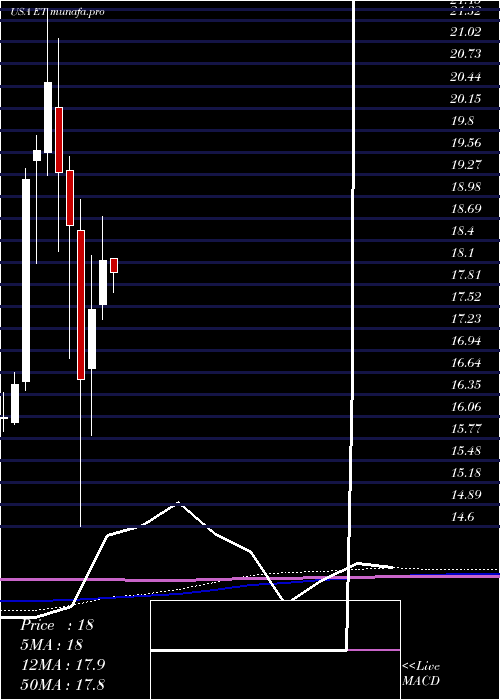Click the 5MA : 18 readout
The width and height of the screenshot is (500, 700).
52,645
